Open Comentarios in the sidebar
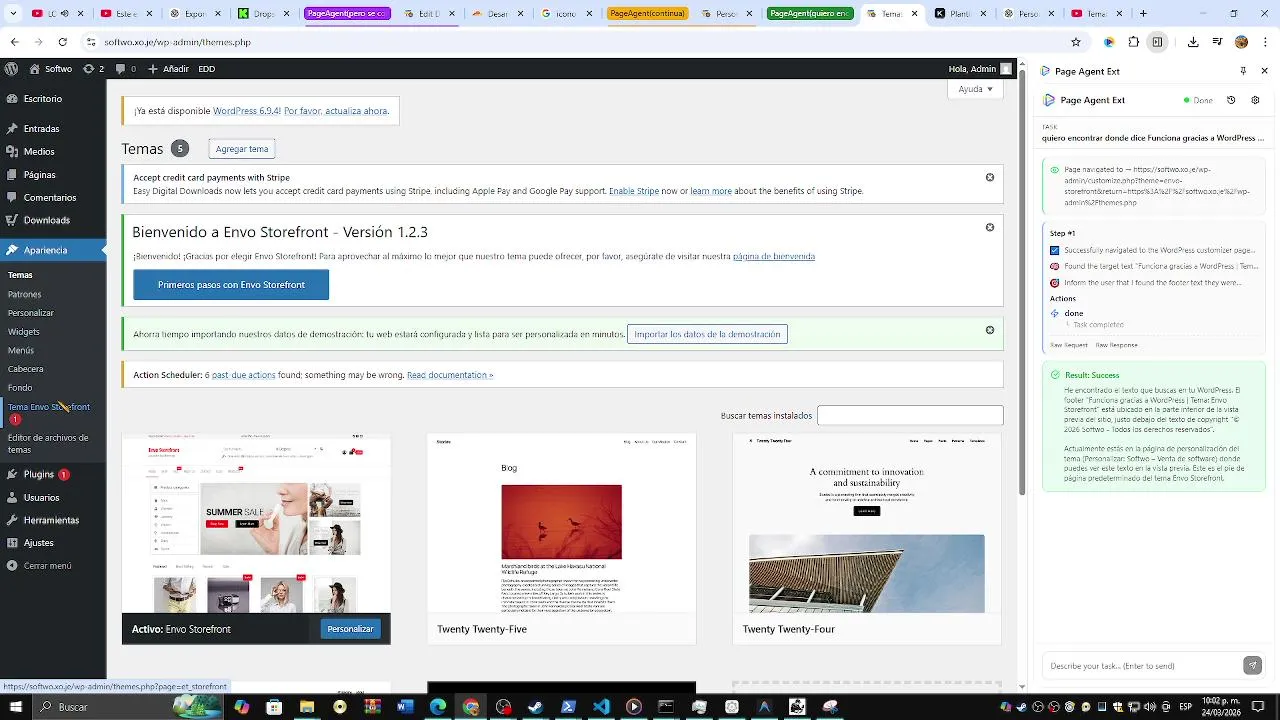This screenshot has width=1280, height=720. (49, 198)
